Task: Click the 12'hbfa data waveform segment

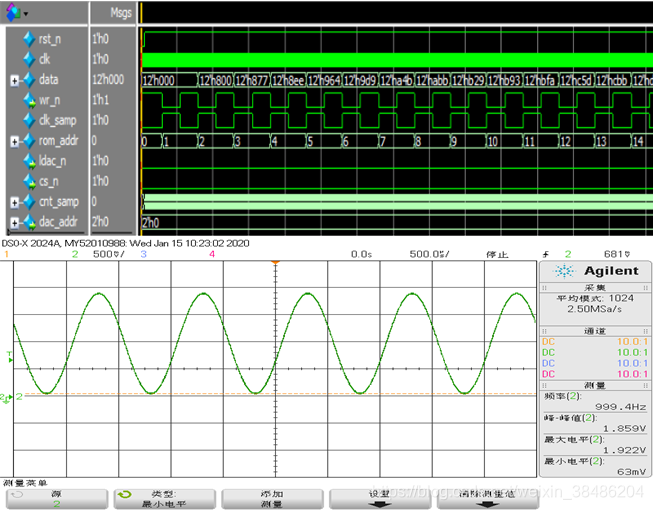Action: tap(540, 80)
